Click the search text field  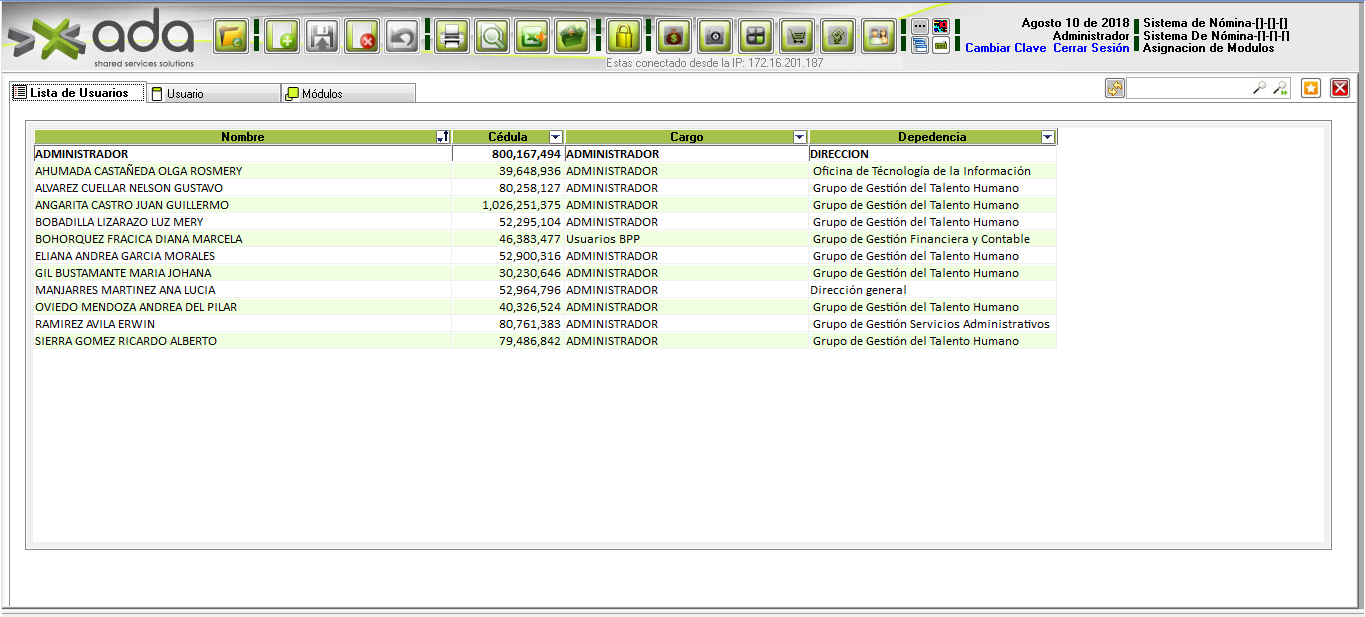[x=1188, y=88]
